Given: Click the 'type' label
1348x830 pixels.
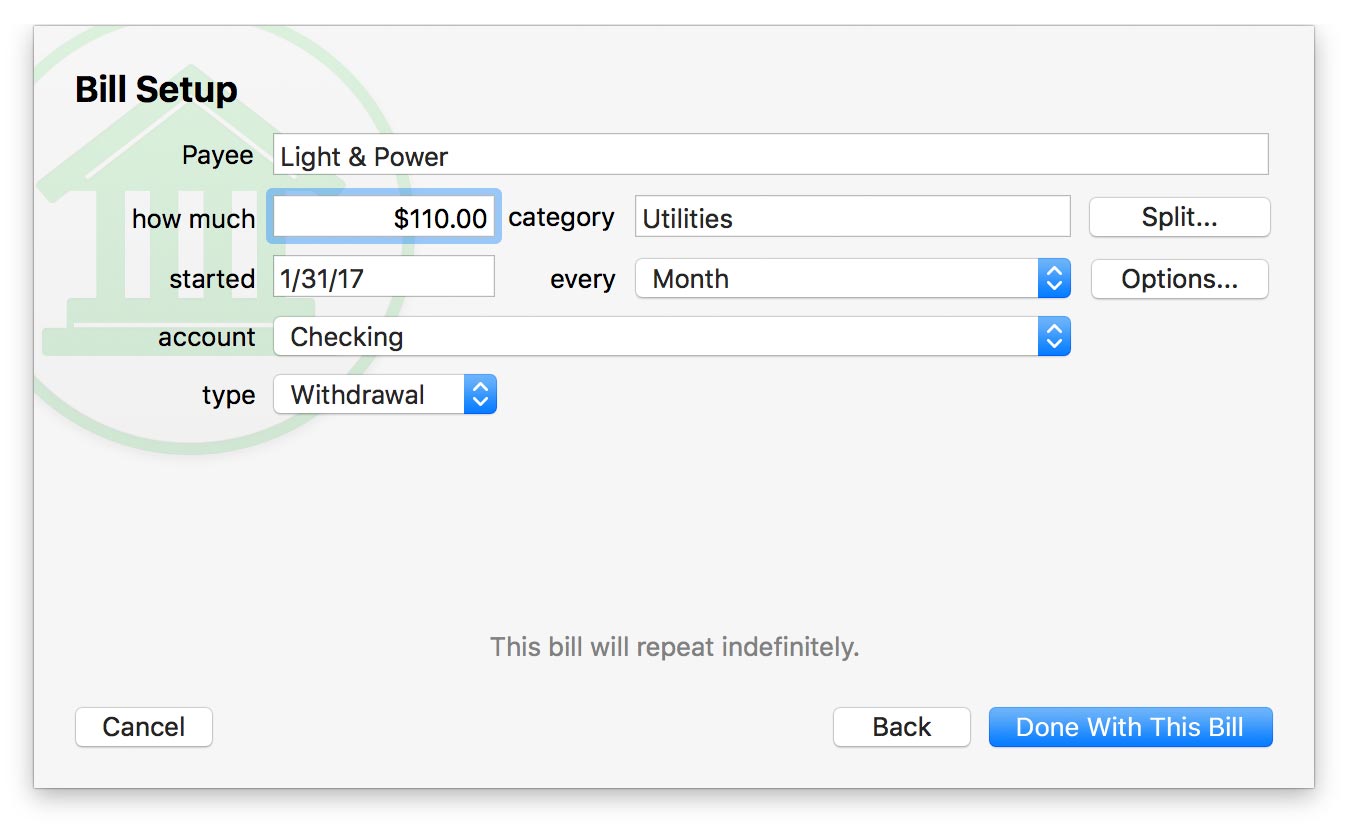Looking at the screenshot, I should coord(228,396).
